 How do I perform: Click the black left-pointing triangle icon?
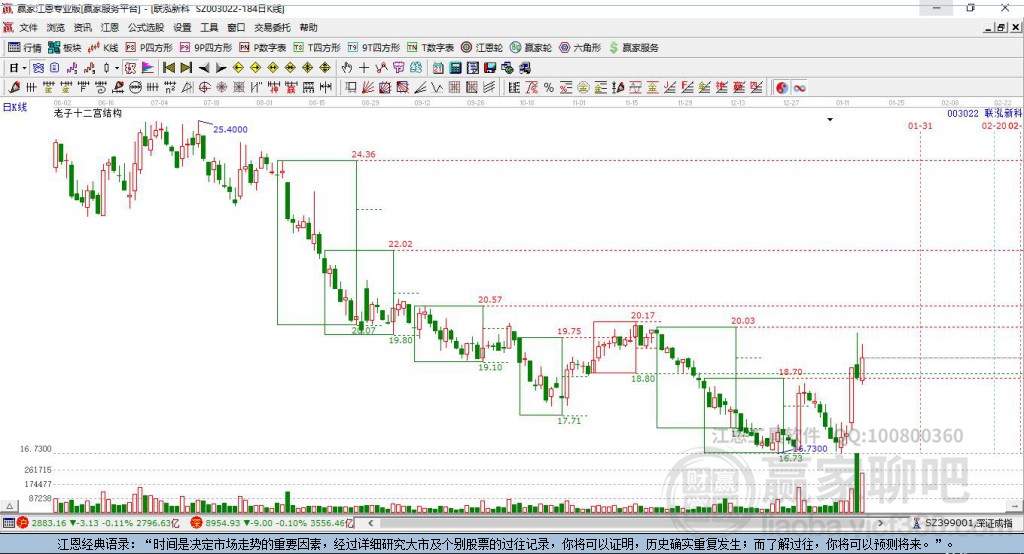point(204,68)
